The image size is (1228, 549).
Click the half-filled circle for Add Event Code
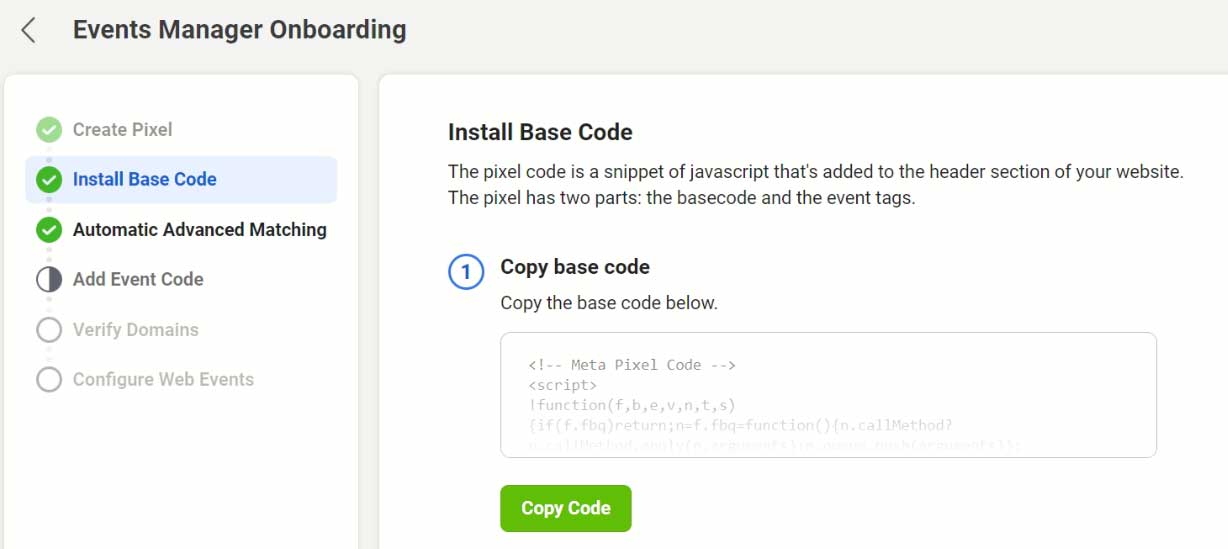point(49,280)
